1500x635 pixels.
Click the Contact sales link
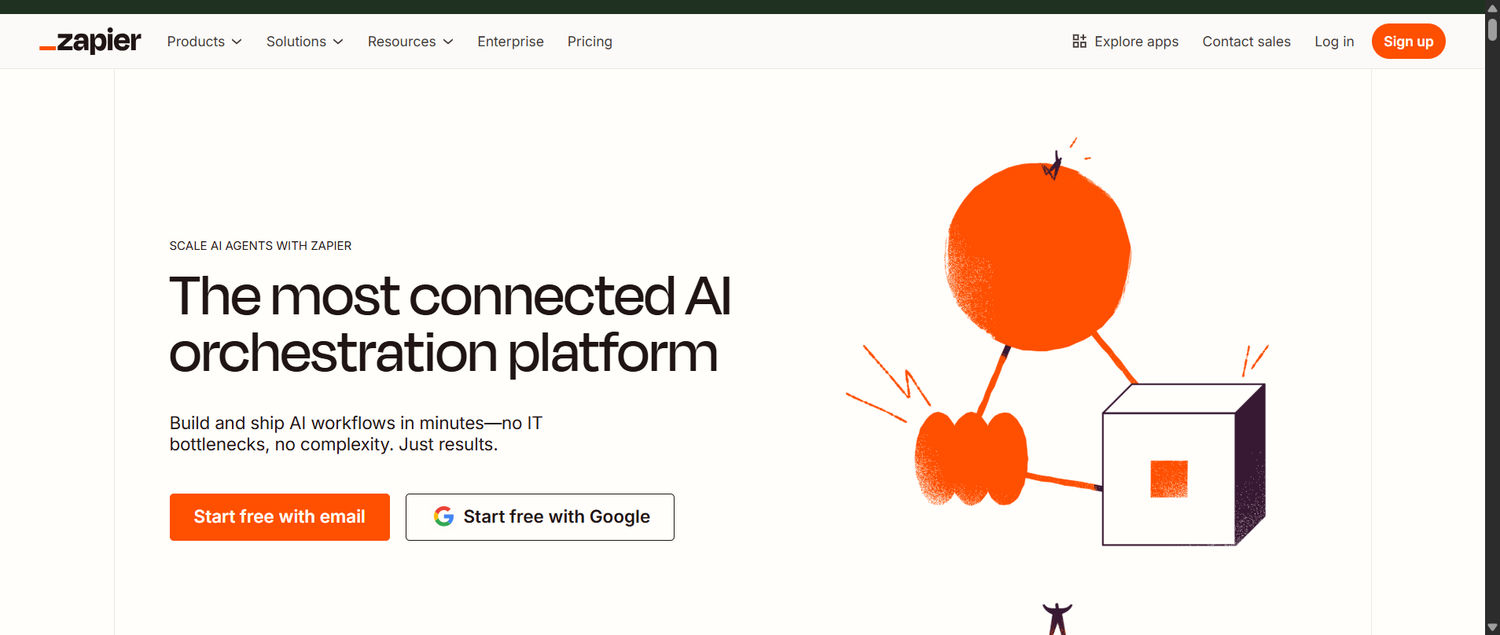tap(1246, 41)
